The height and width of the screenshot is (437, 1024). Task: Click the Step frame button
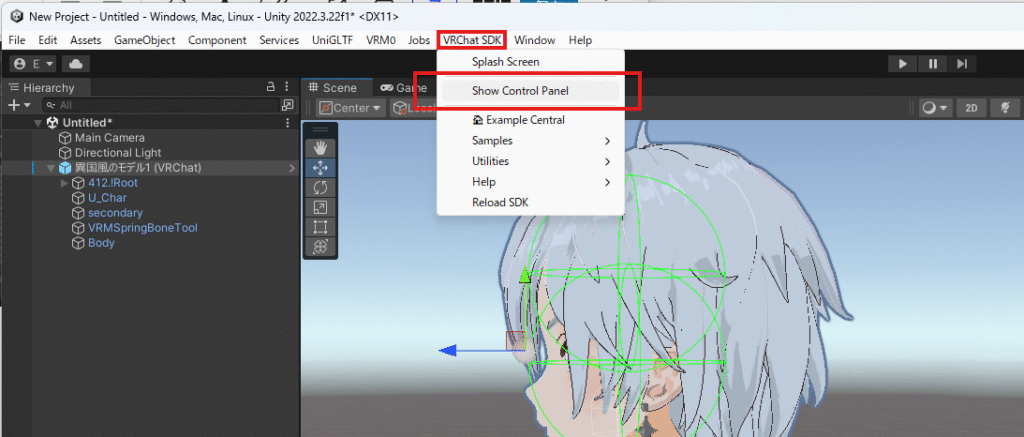(x=961, y=64)
